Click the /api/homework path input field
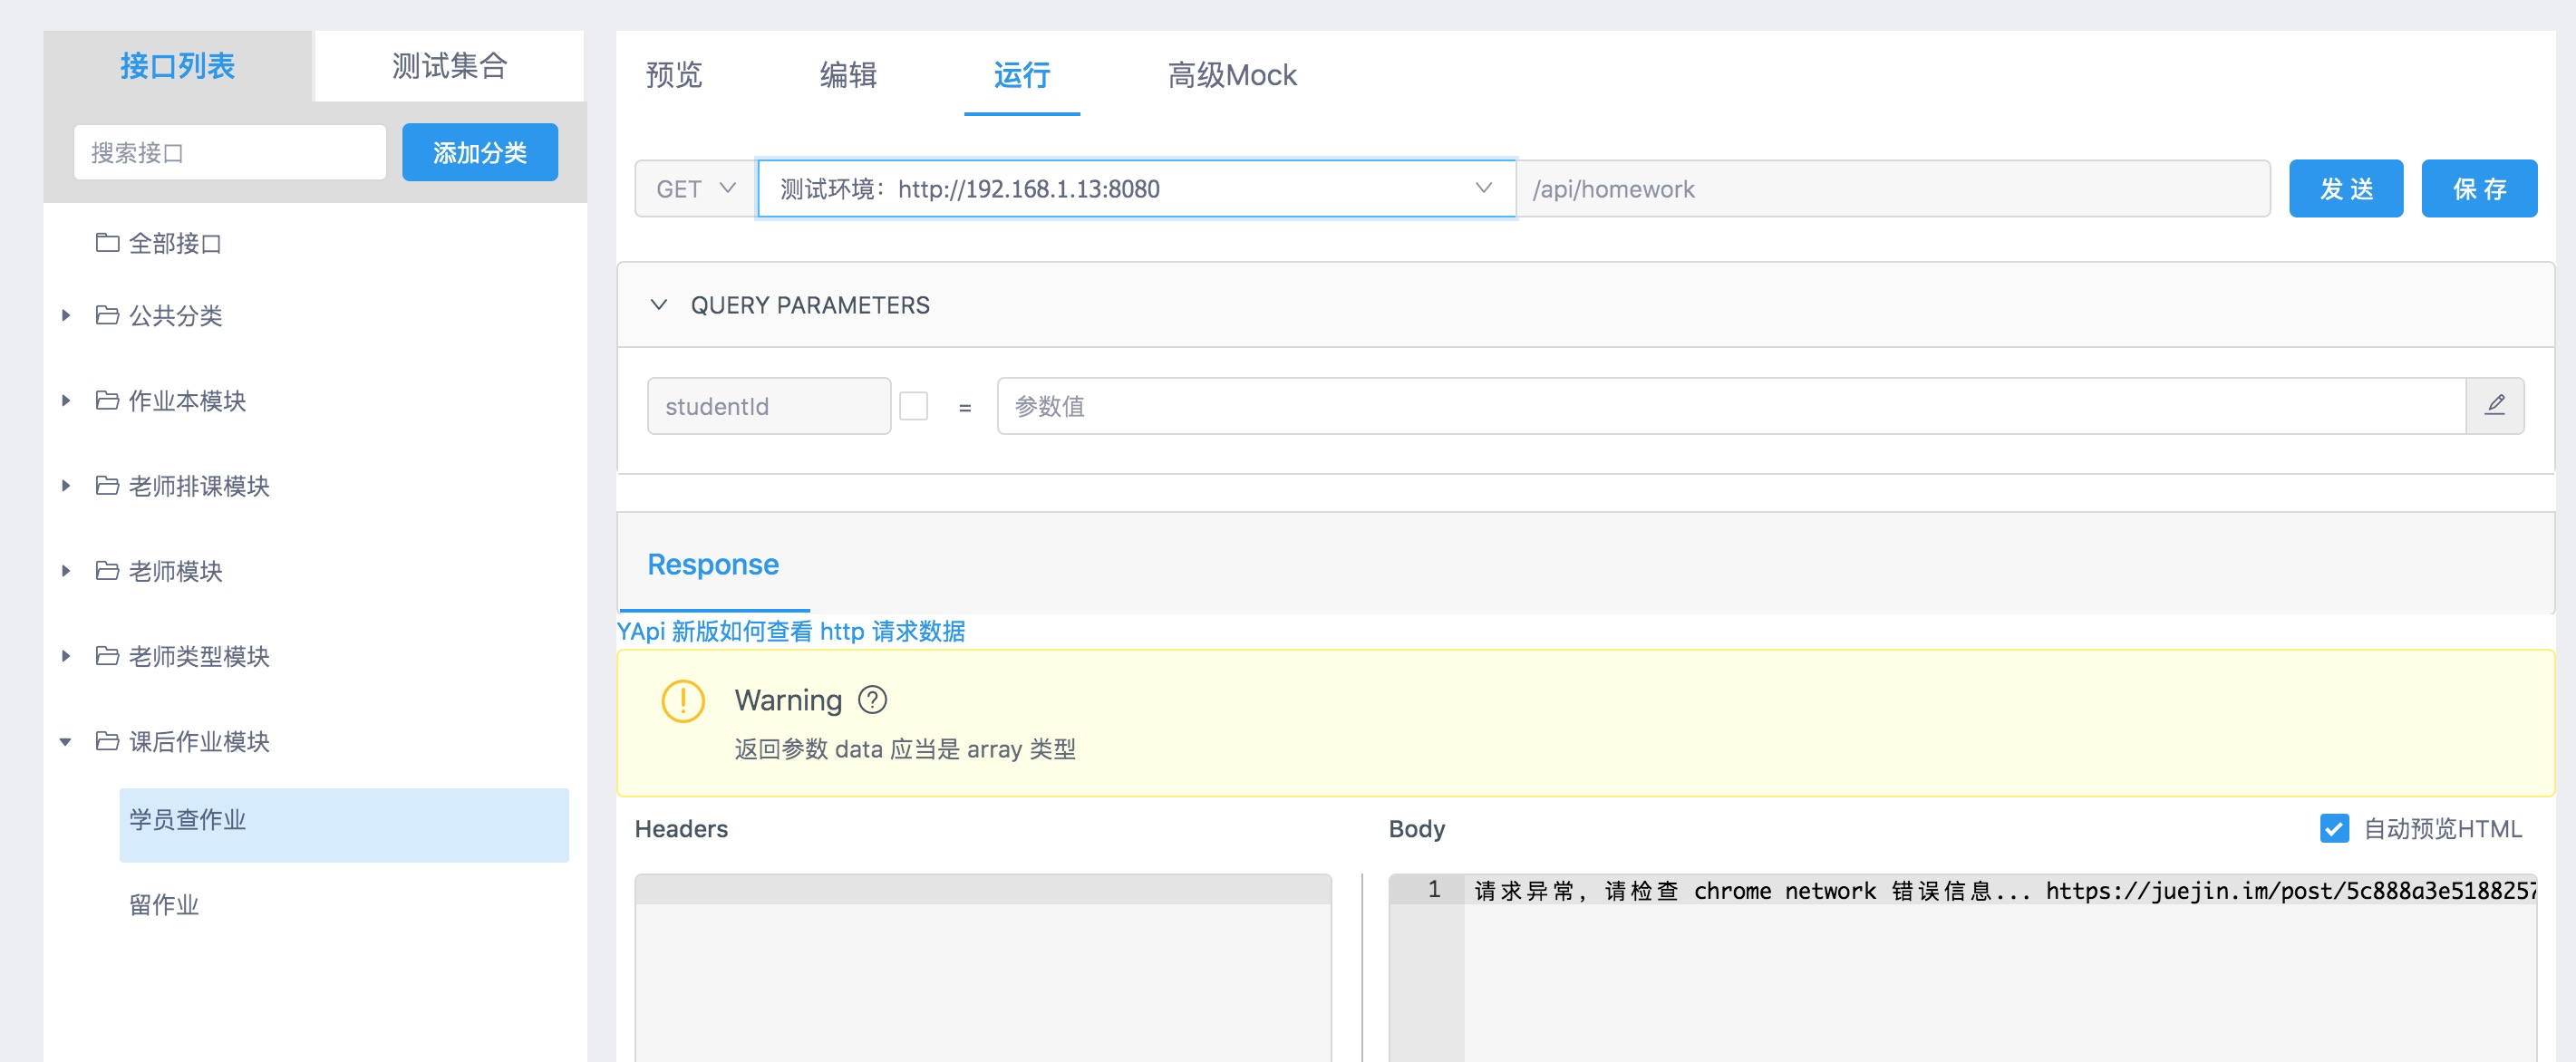This screenshot has width=2576, height=1062. pos(1895,188)
